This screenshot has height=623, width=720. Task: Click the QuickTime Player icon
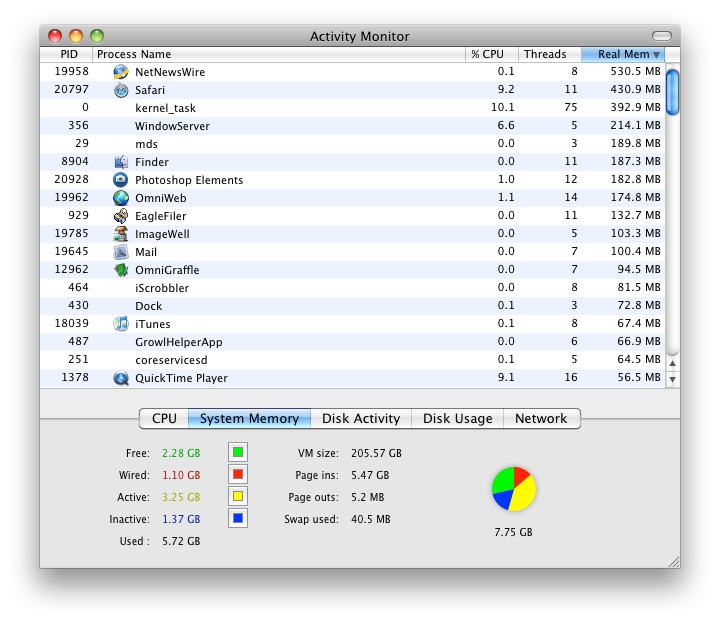(121, 378)
